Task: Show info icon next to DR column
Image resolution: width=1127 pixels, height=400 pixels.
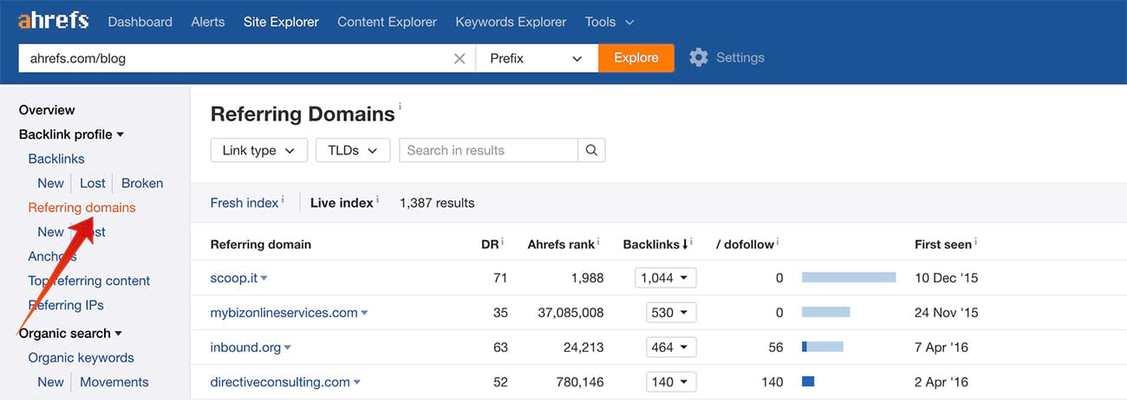Action: pyautogui.click(x=502, y=242)
